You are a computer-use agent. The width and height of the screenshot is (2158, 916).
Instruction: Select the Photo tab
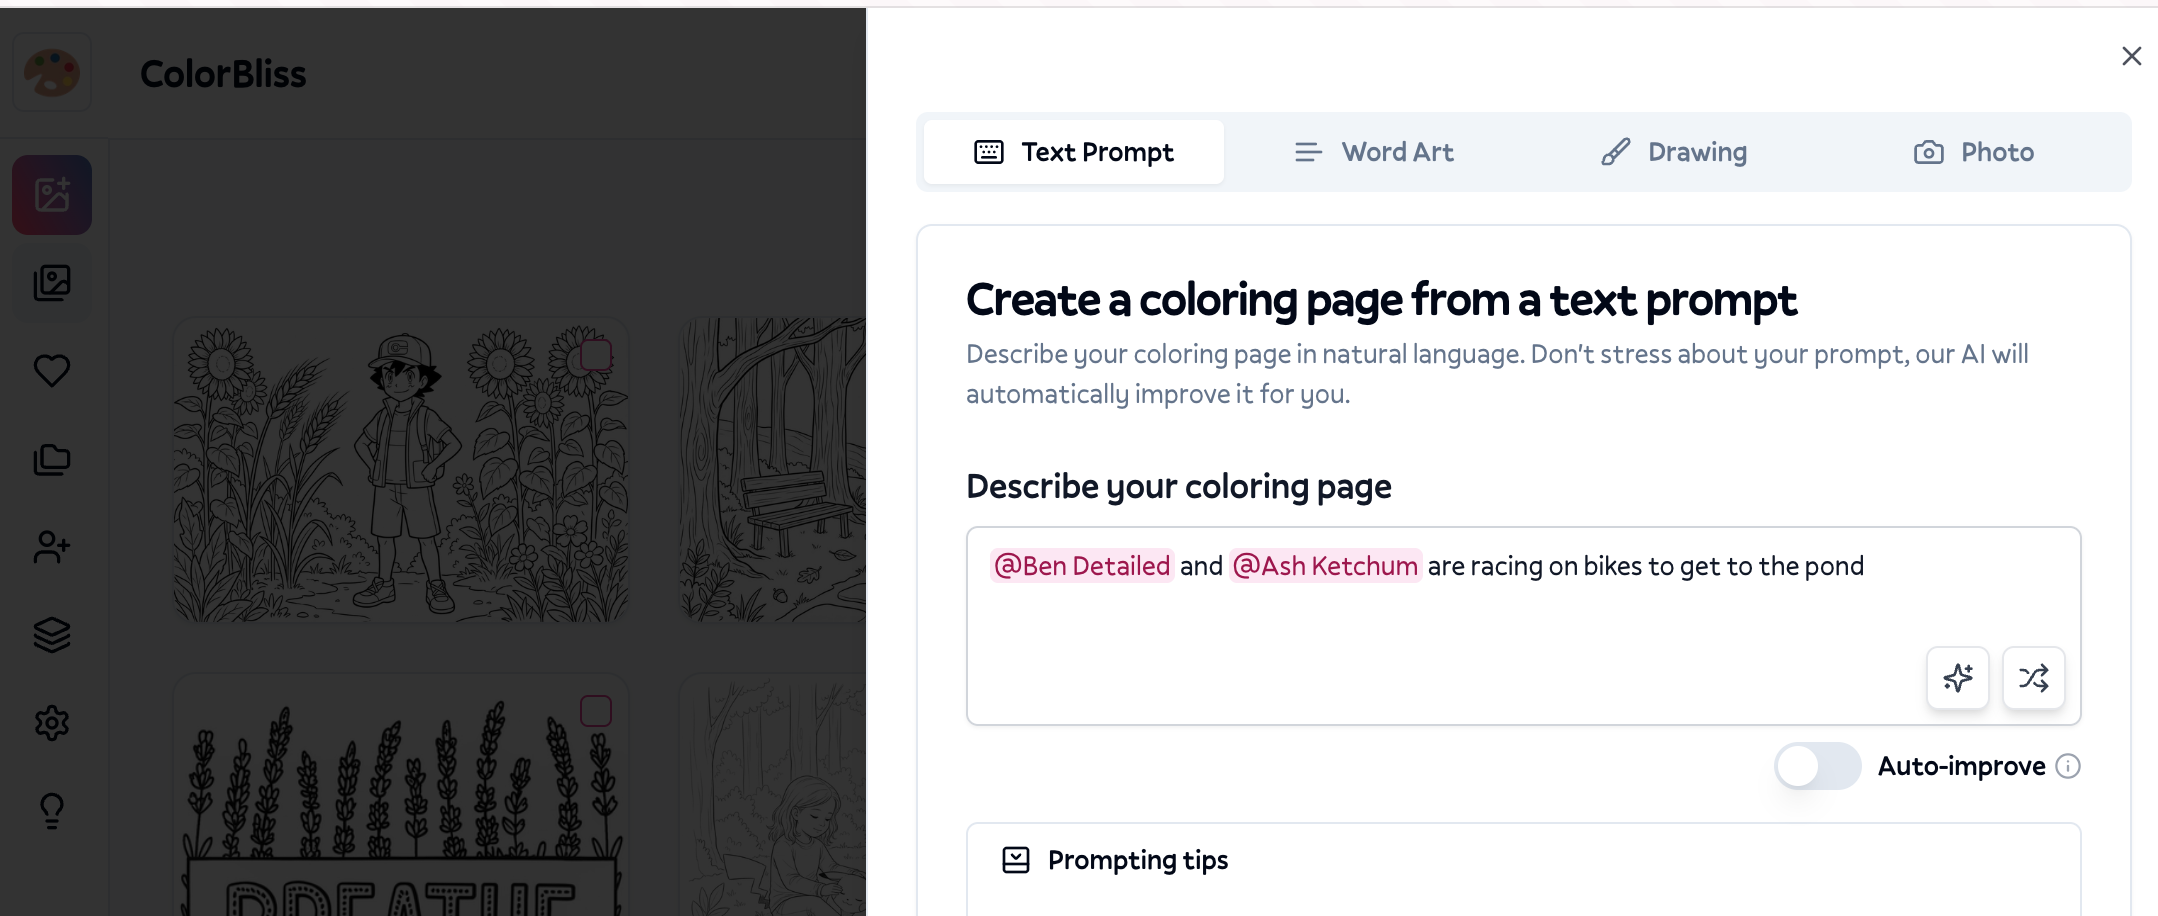point(1974,152)
